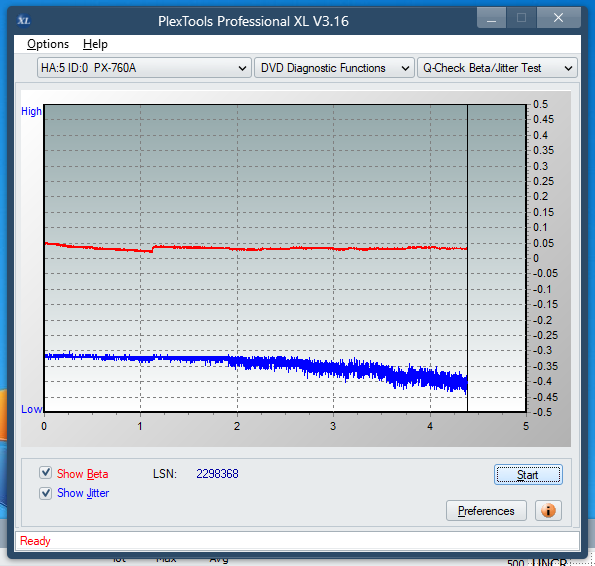Open the orange info icon button
Screen dimensions: 595x566
[548, 511]
